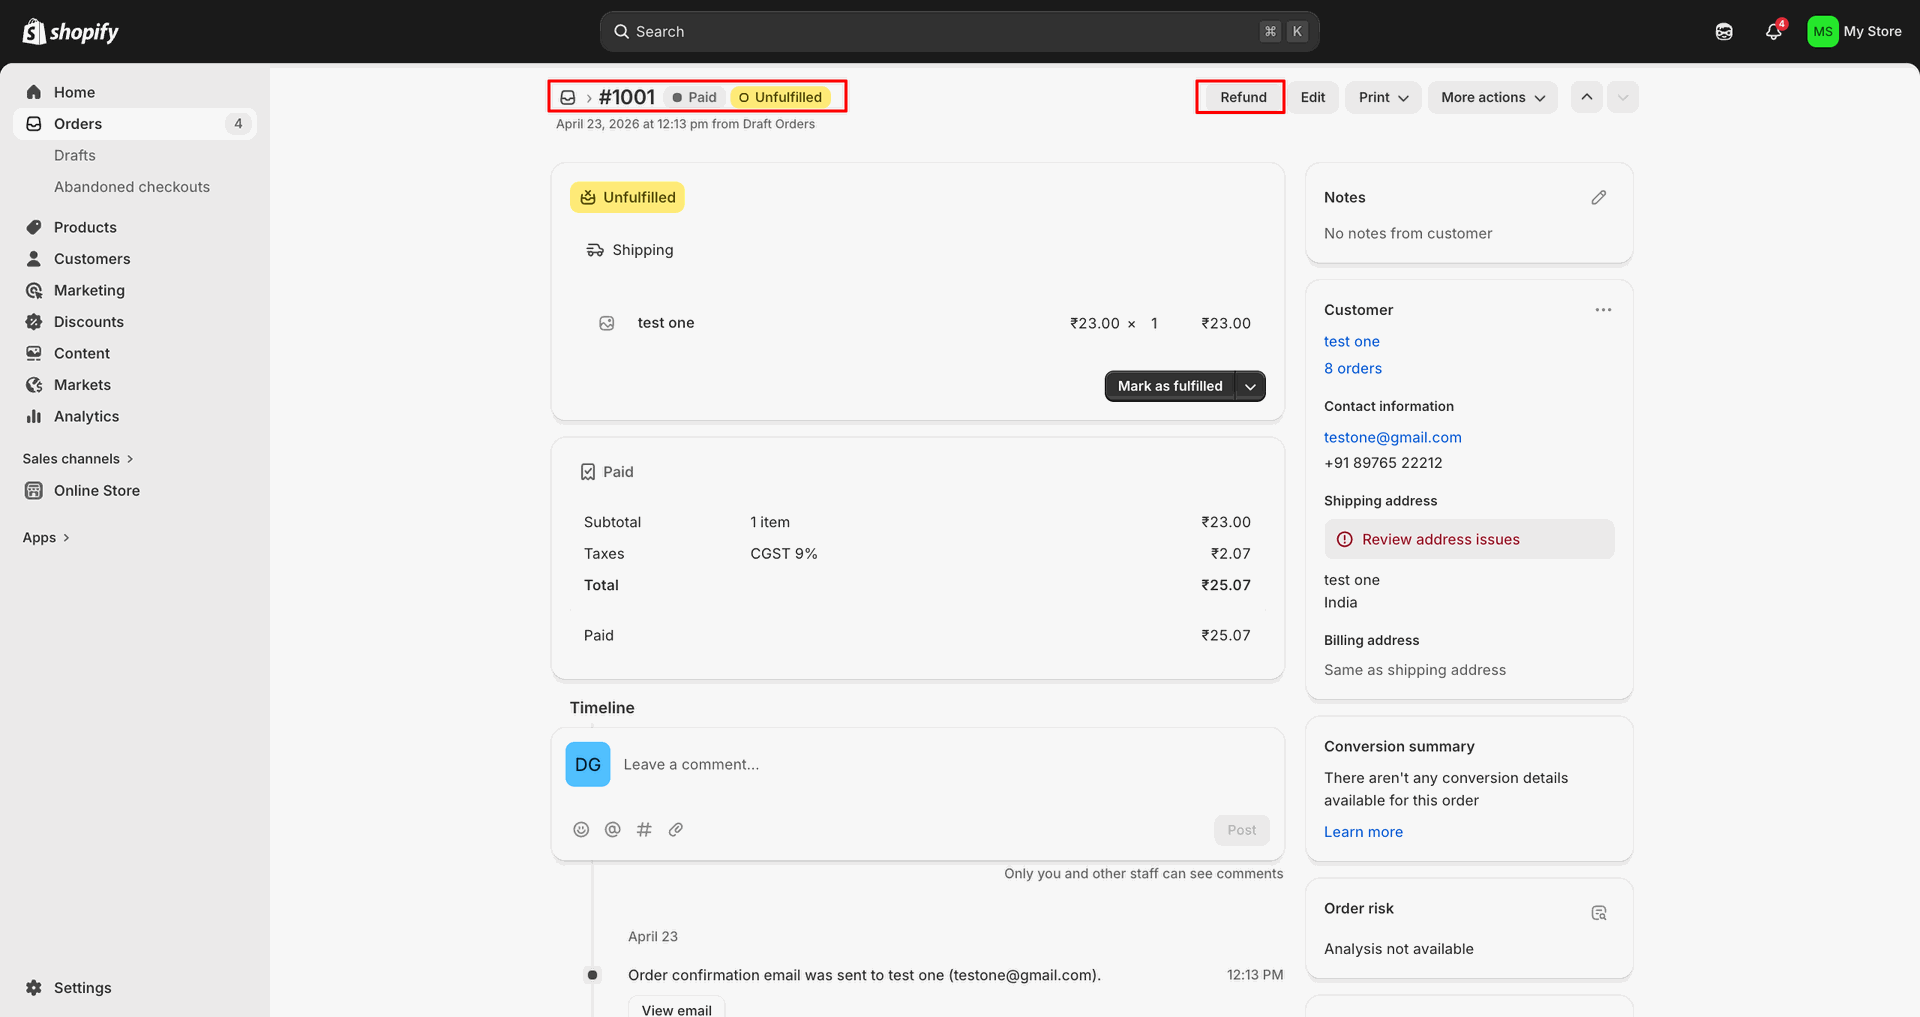1920x1017 pixels.
Task: Open fulfillment options arrow beside Mark as fulfilled
Action: 1250,386
